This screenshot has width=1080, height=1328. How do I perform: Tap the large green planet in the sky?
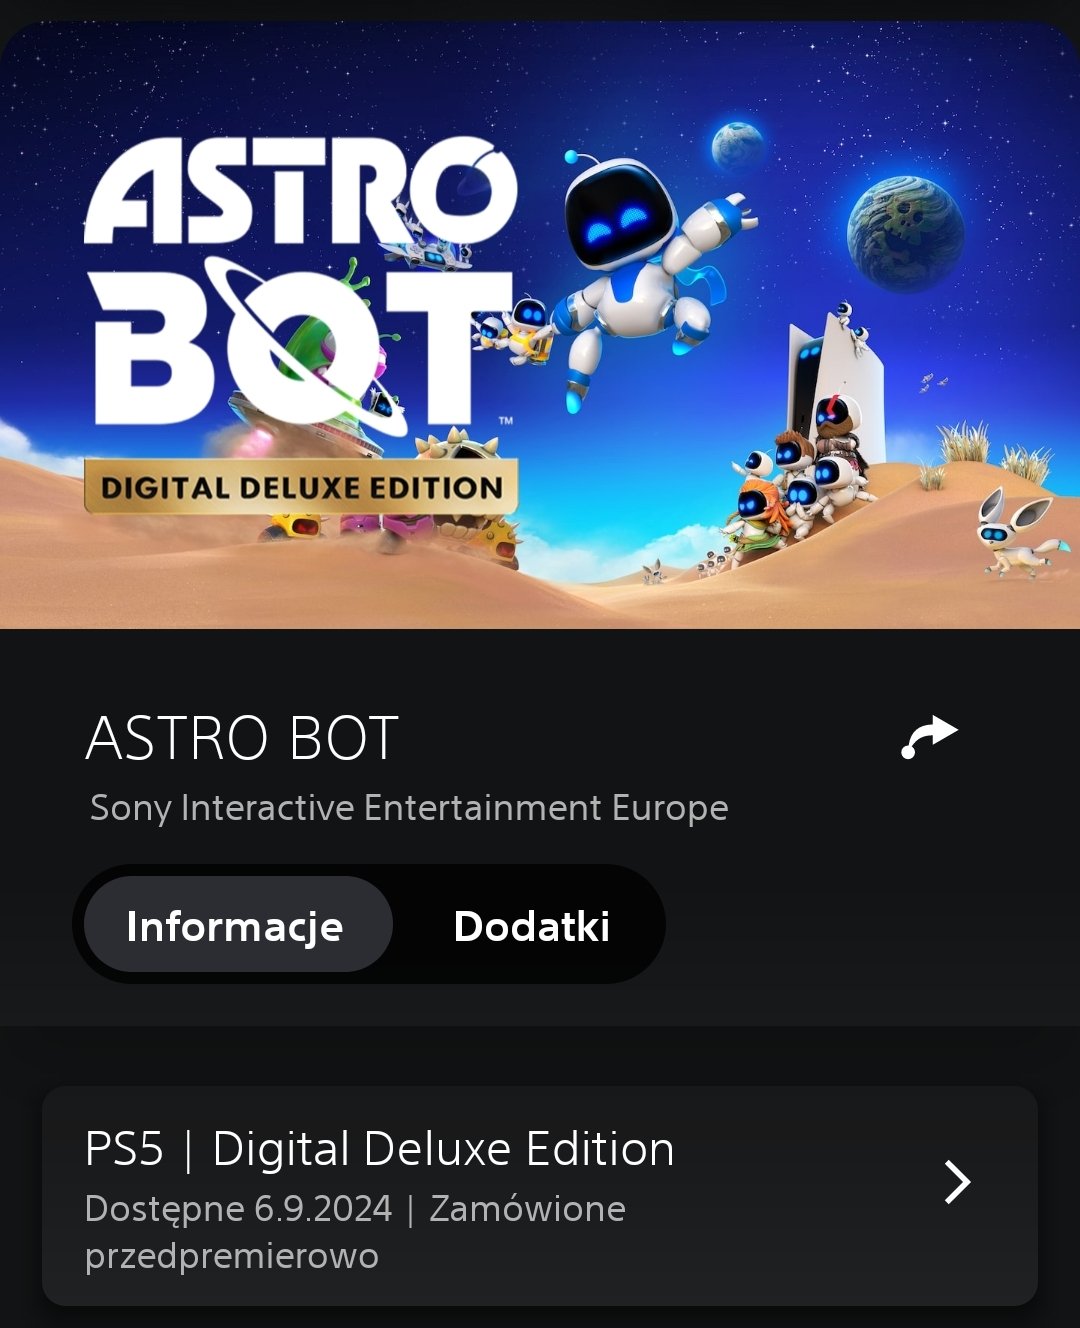pos(905,233)
